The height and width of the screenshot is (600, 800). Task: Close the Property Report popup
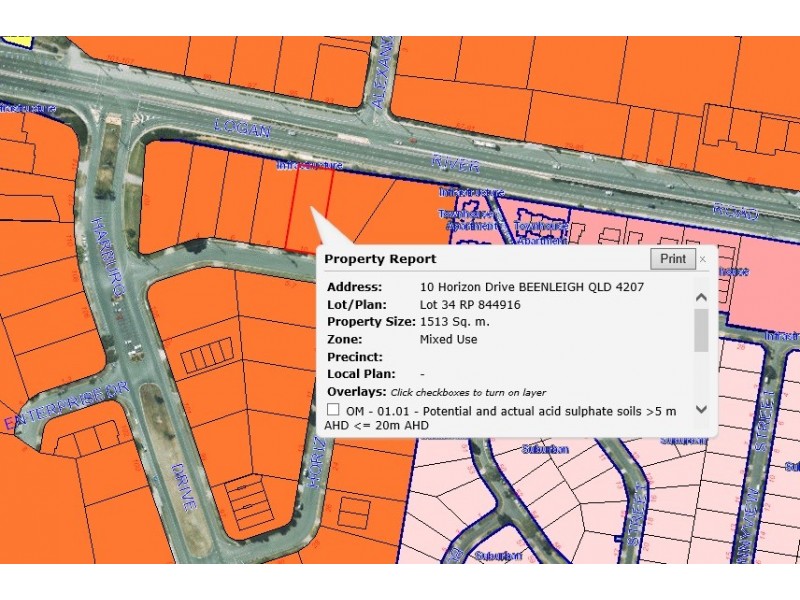(702, 259)
